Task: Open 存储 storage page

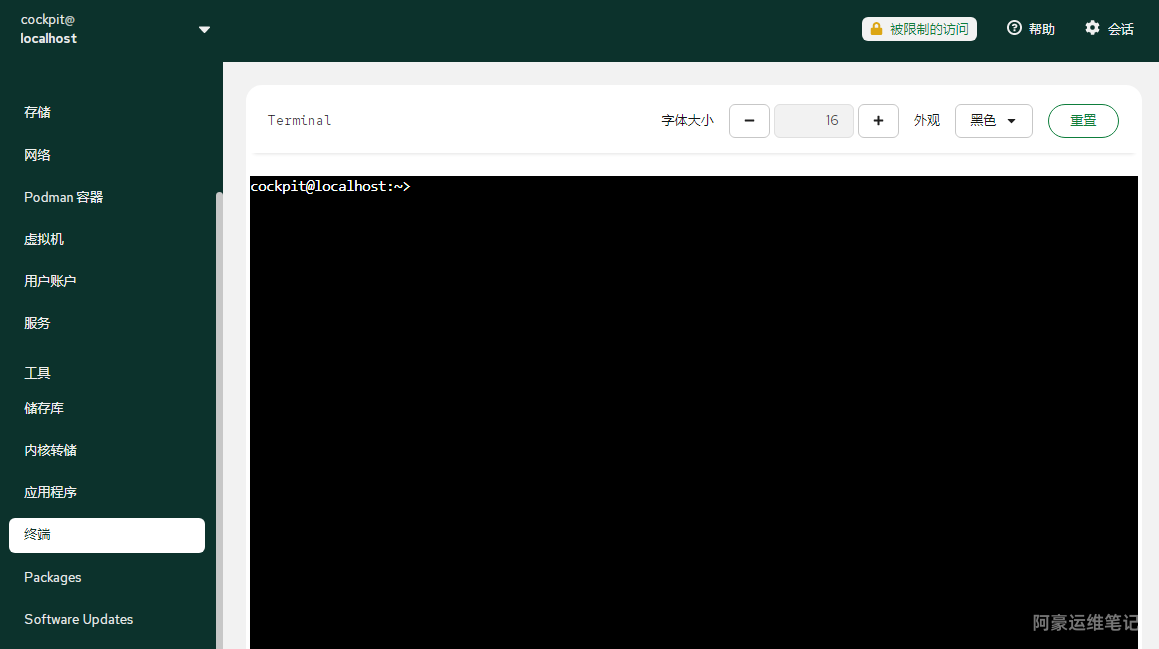Action: click(38, 112)
